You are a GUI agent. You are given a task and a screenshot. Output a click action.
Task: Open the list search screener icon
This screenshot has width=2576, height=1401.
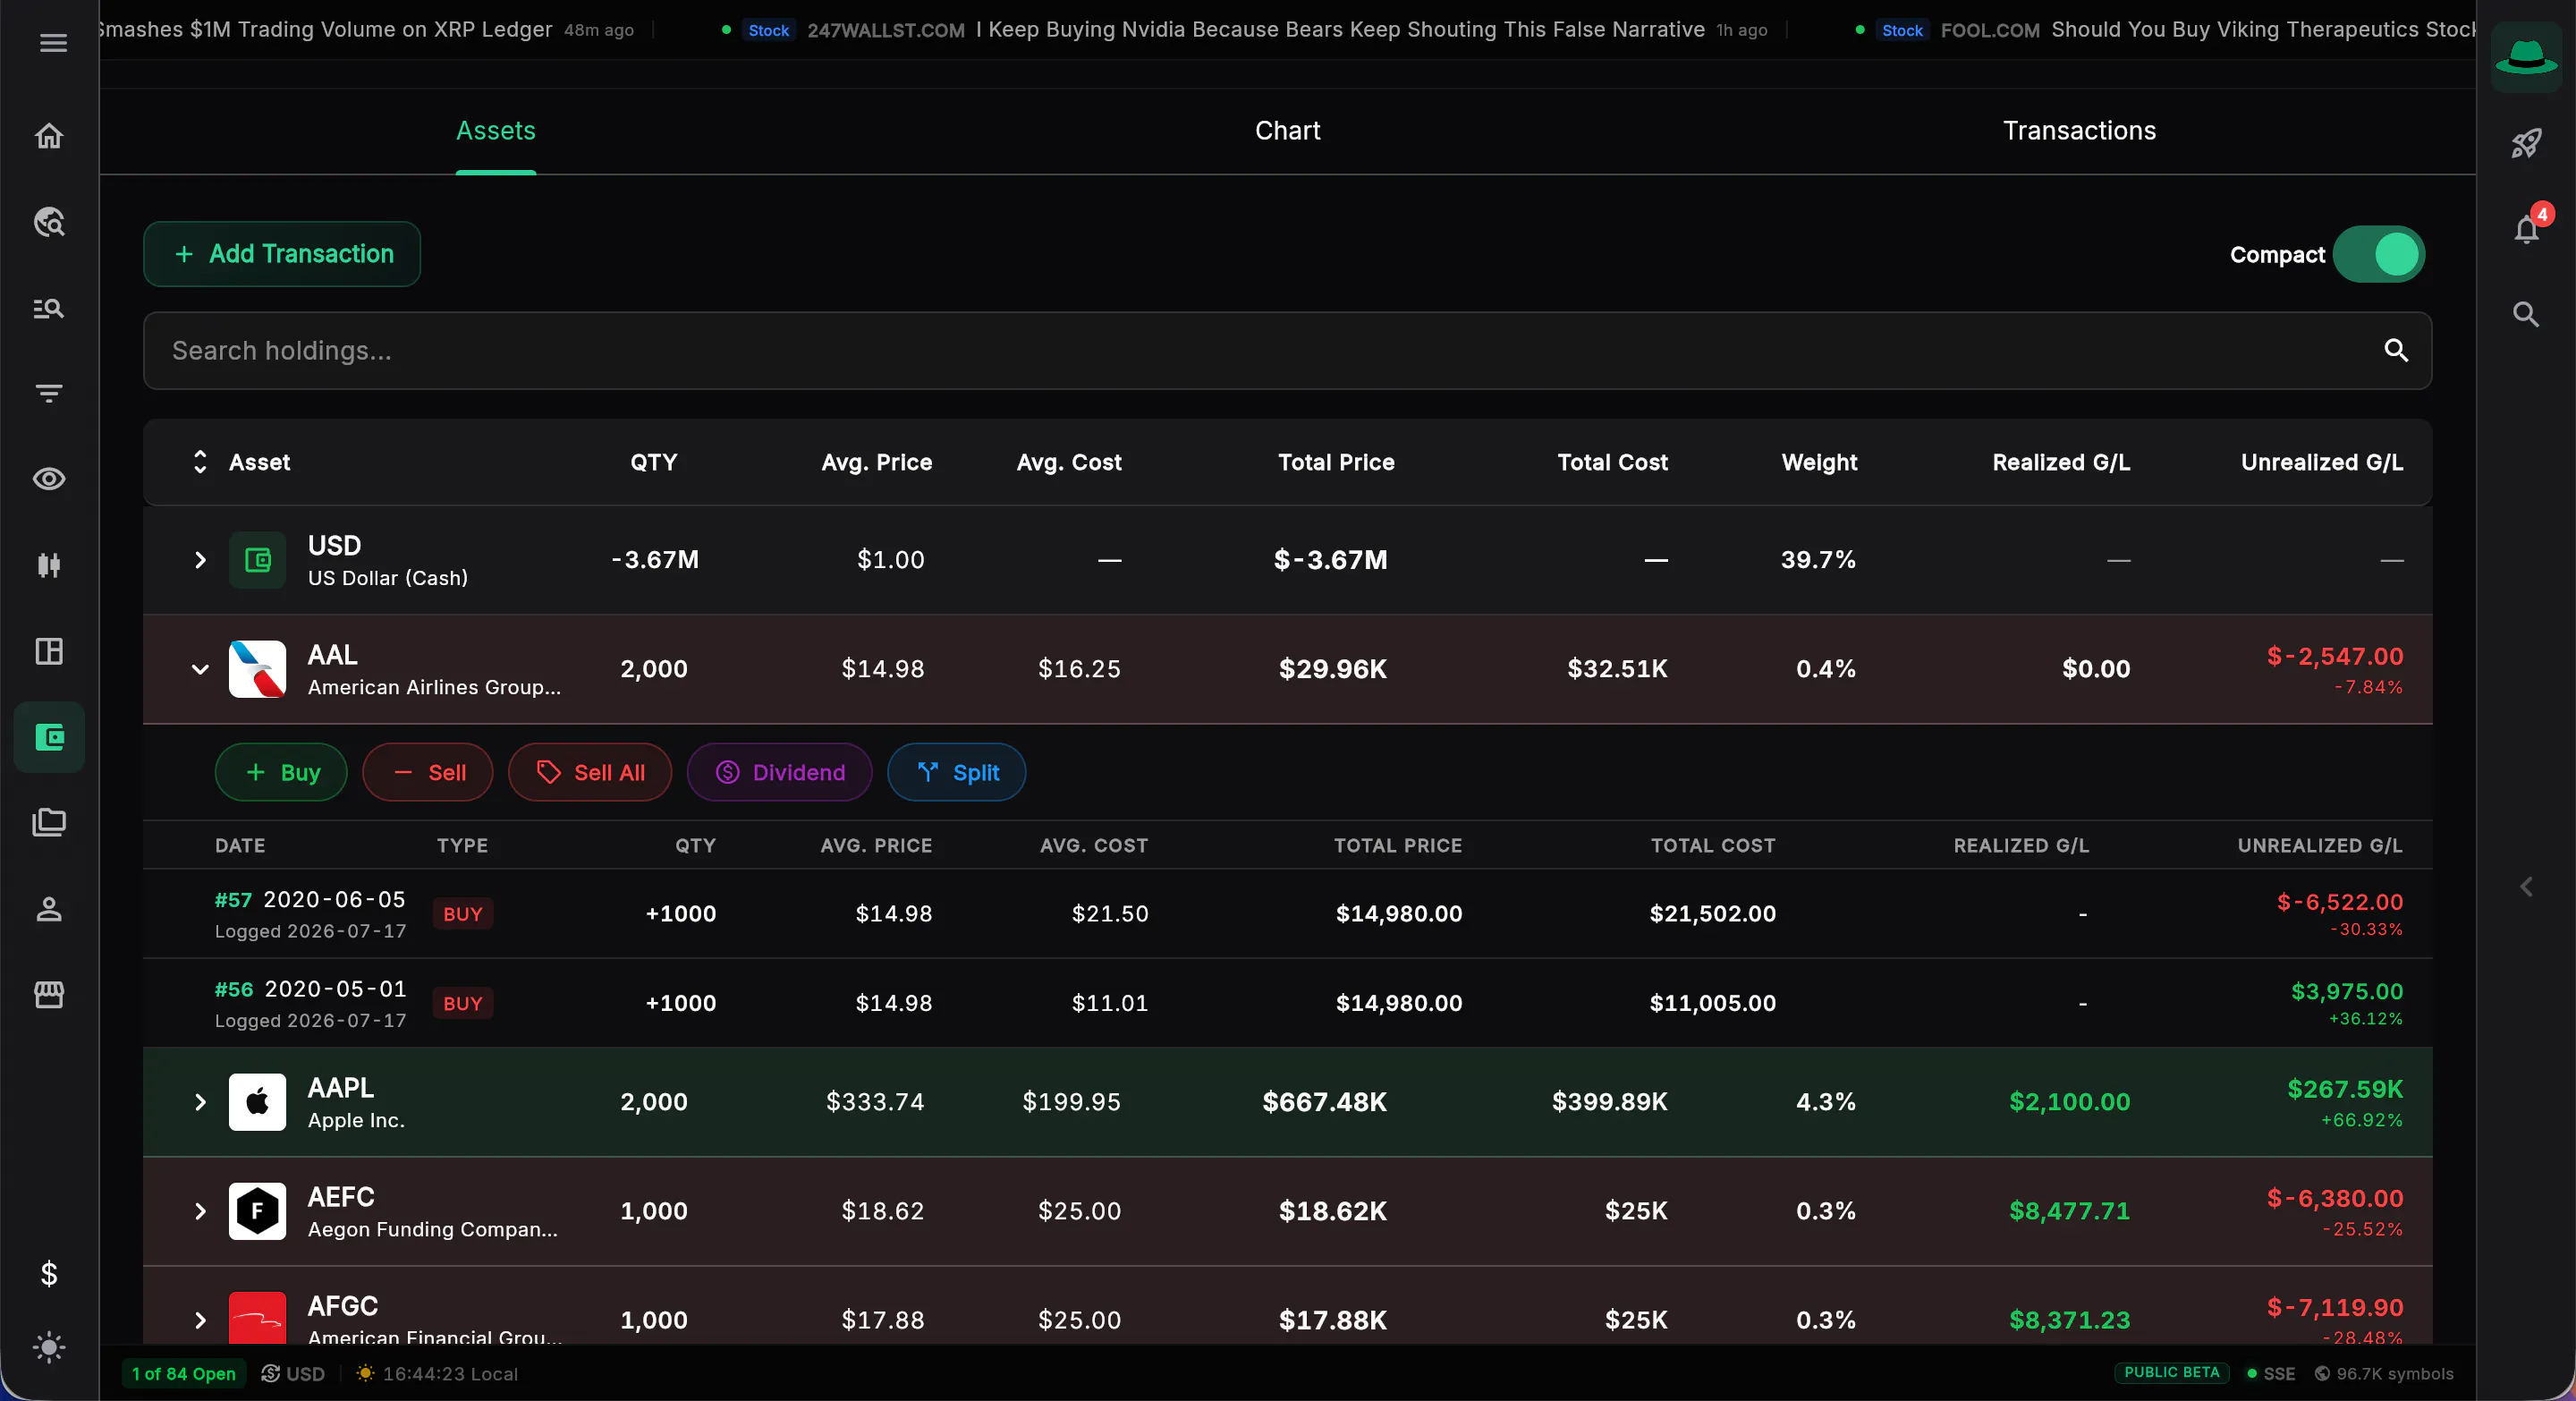(x=49, y=308)
